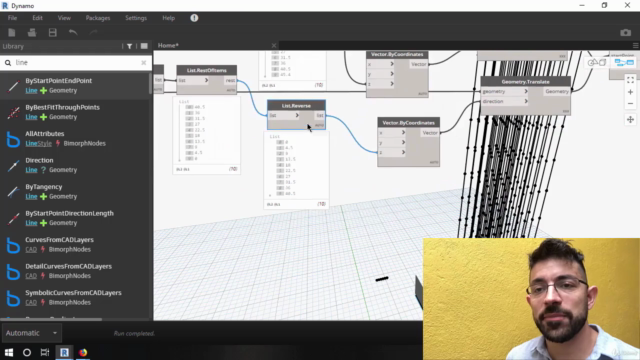This screenshot has width=640, height=360.
Task: Click the Windows Start button
Action: [9, 352]
